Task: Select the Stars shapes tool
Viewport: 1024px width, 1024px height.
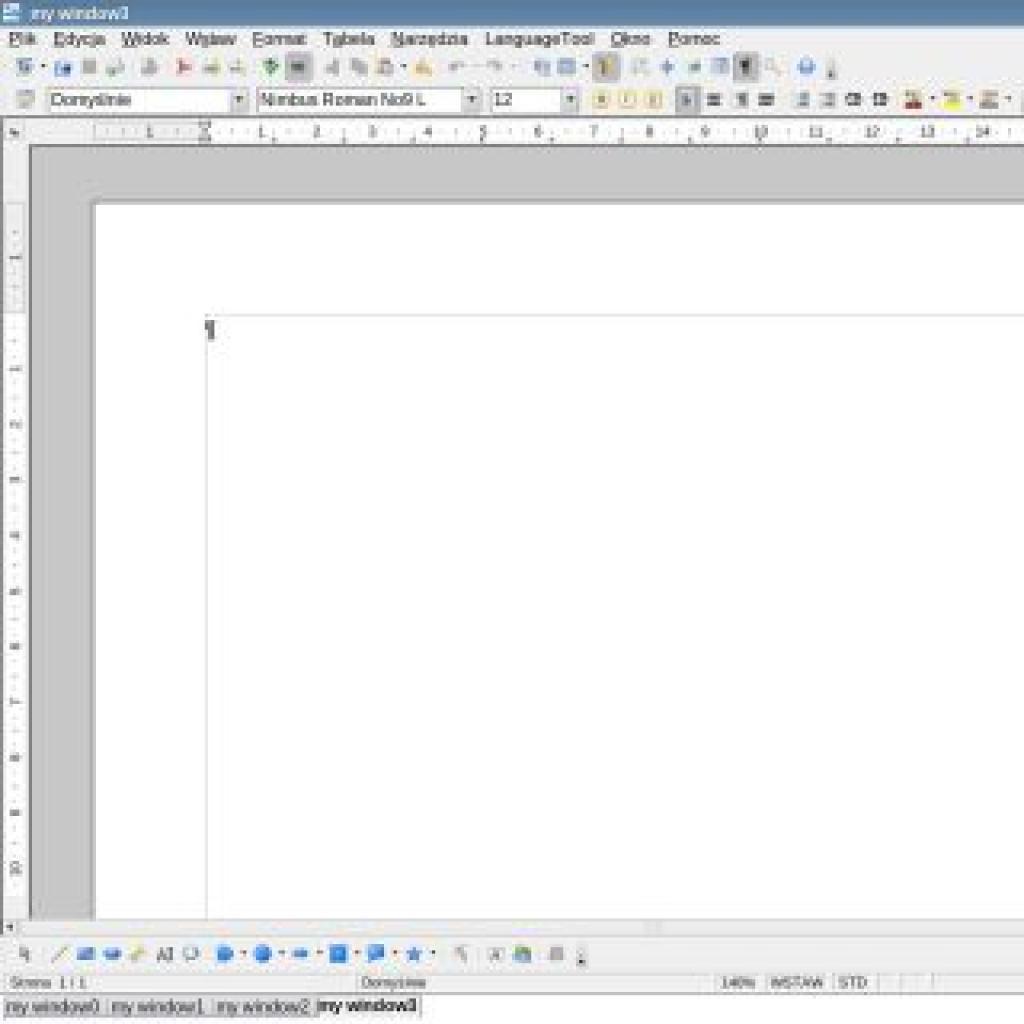Action: click(x=413, y=954)
